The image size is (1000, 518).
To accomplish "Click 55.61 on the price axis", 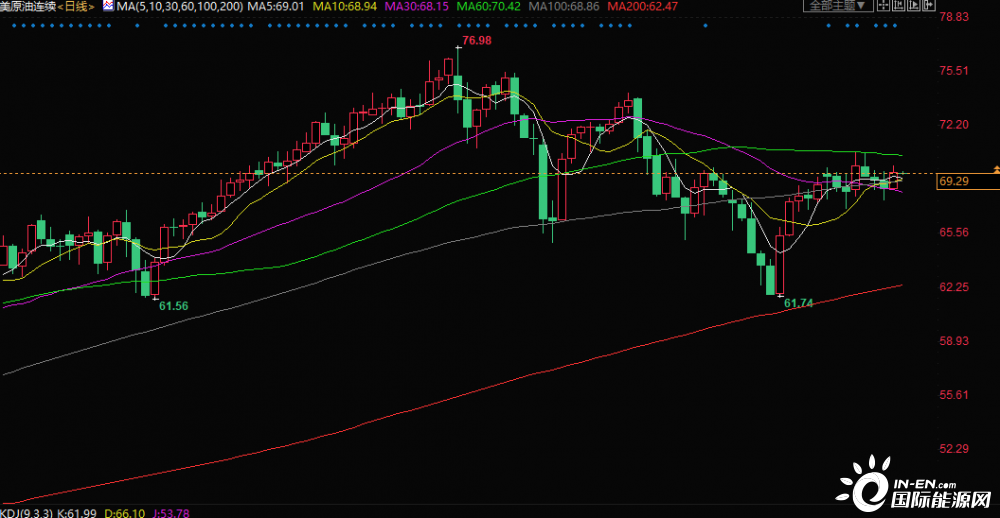I will [955, 395].
